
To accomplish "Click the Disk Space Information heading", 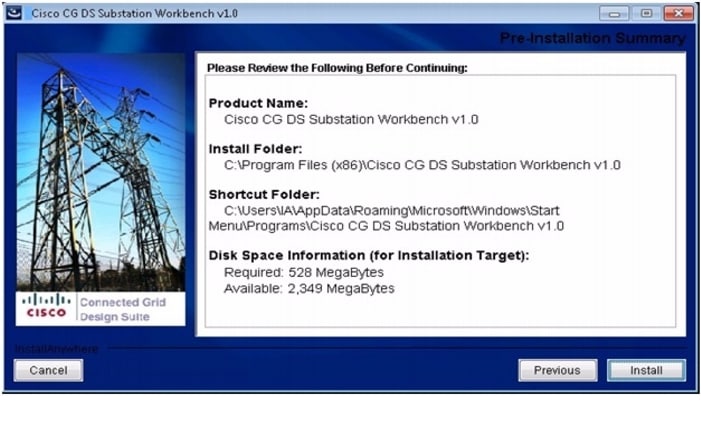I will [x=369, y=256].
